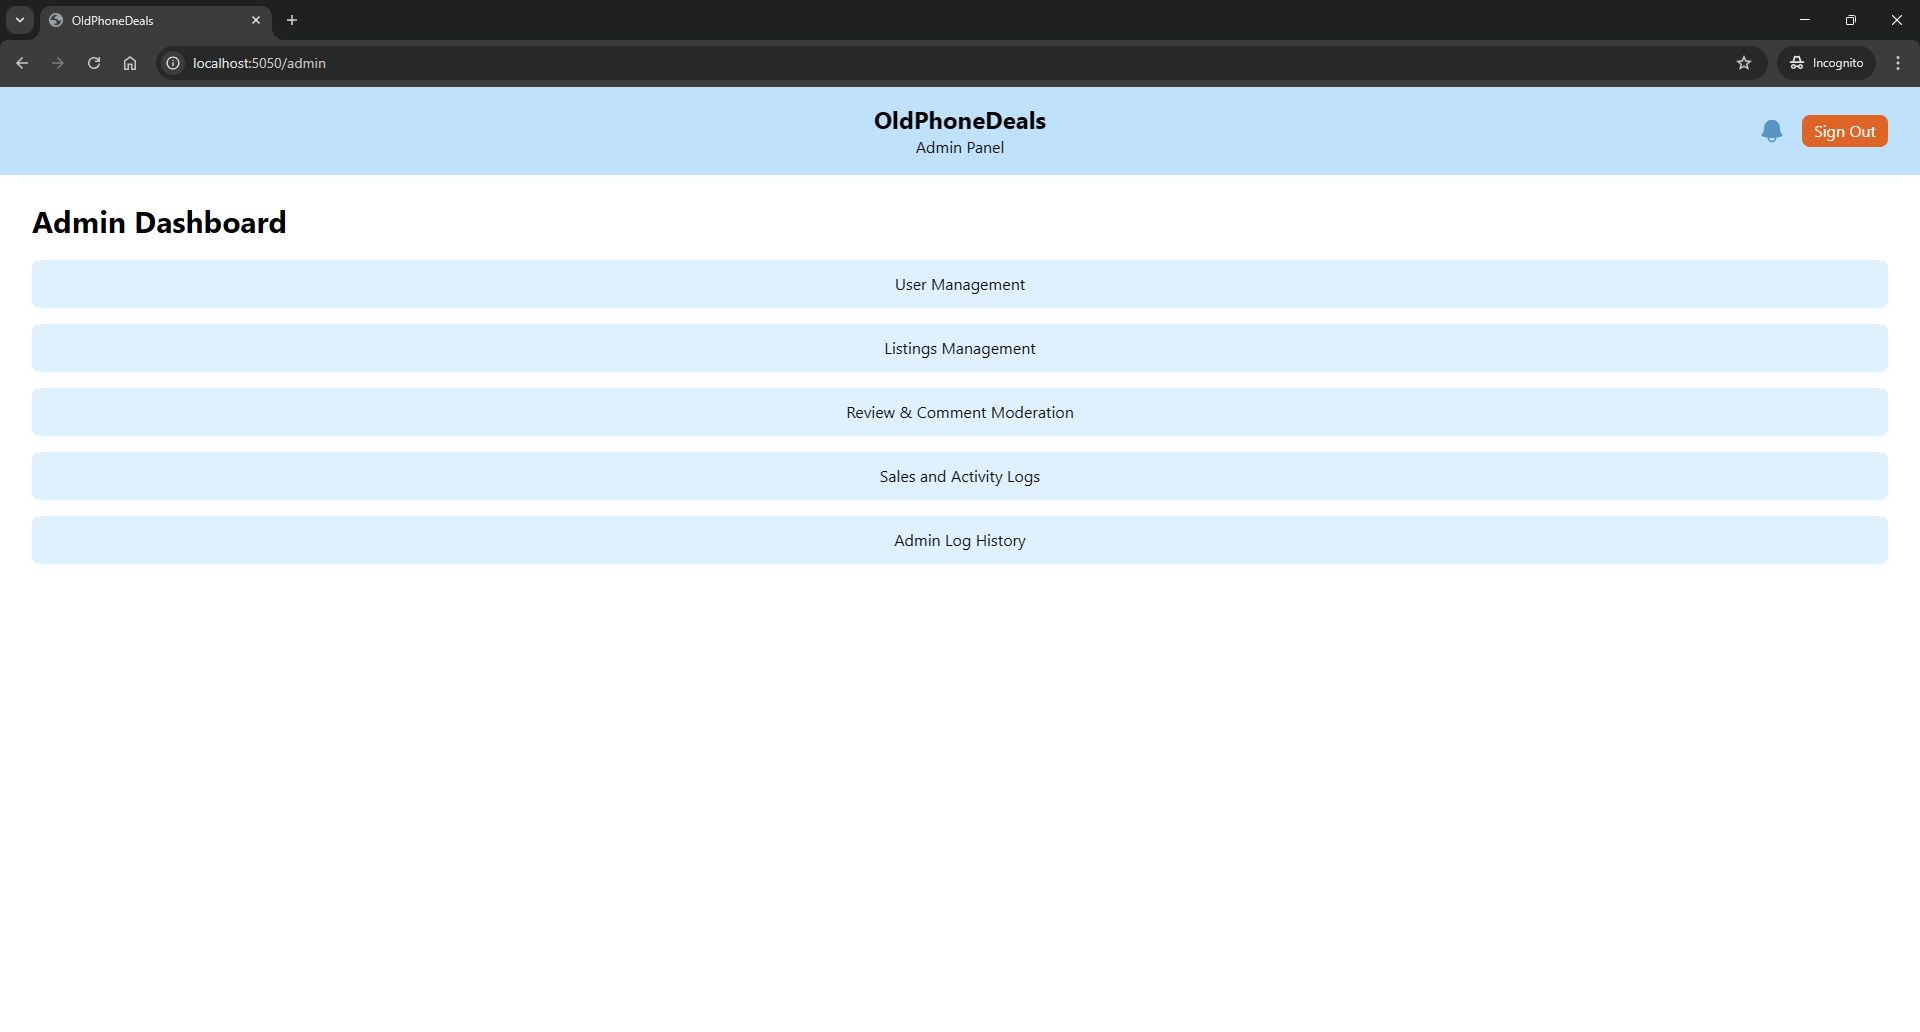This screenshot has height=1032, width=1920.
Task: Open the browser three-dot menu
Action: 1897,63
